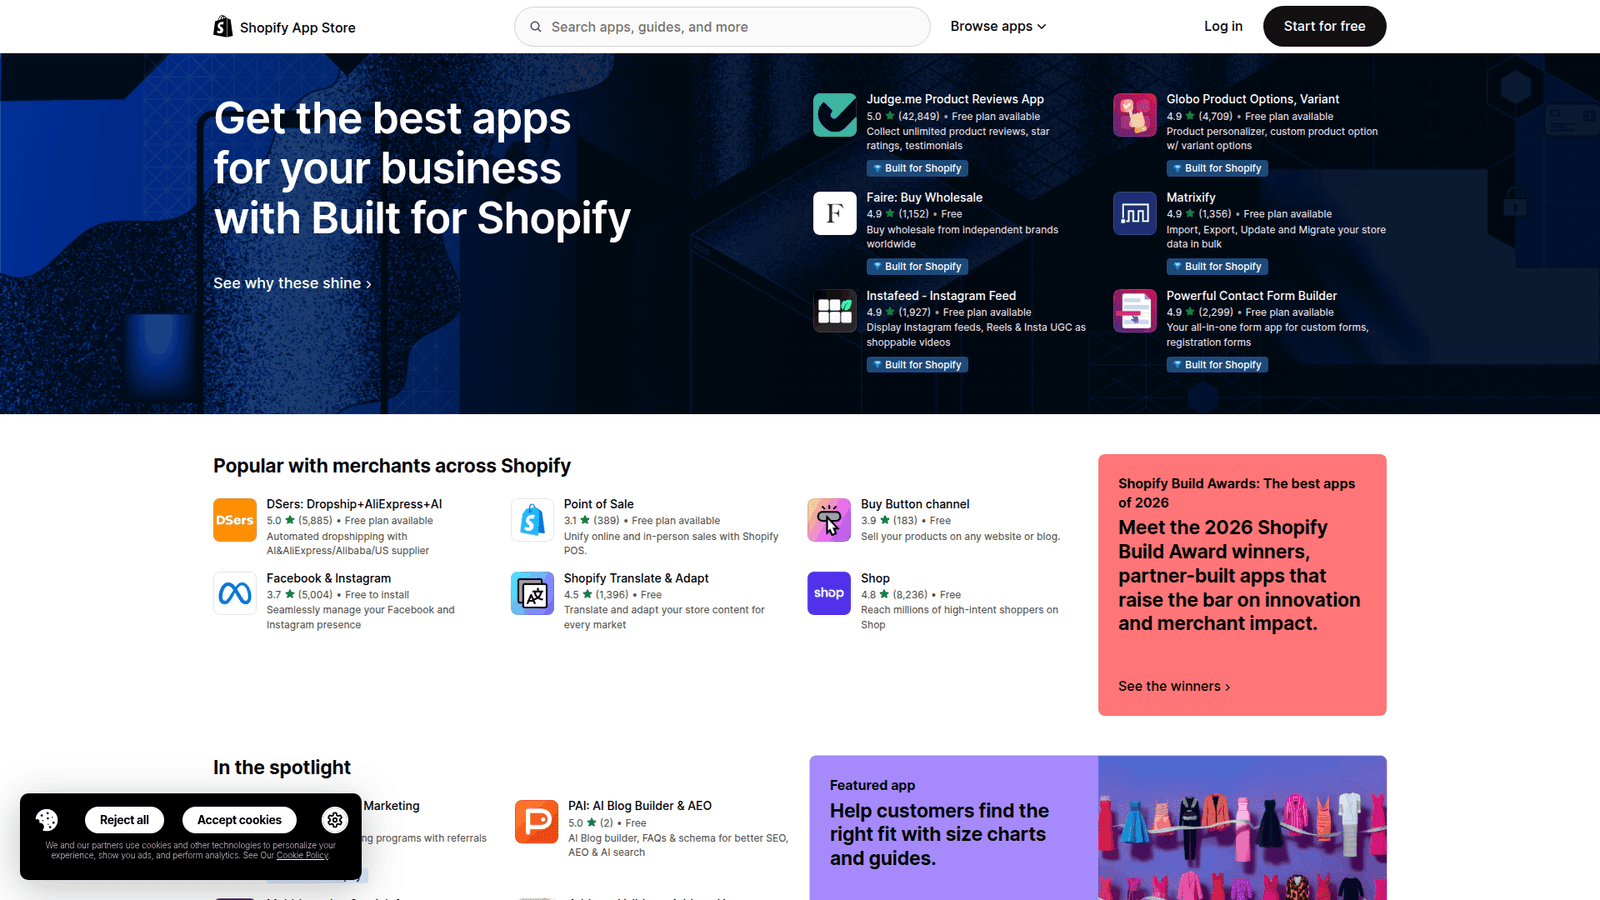Open the Buy Button channel app icon
The width and height of the screenshot is (1600, 900).
(829, 520)
